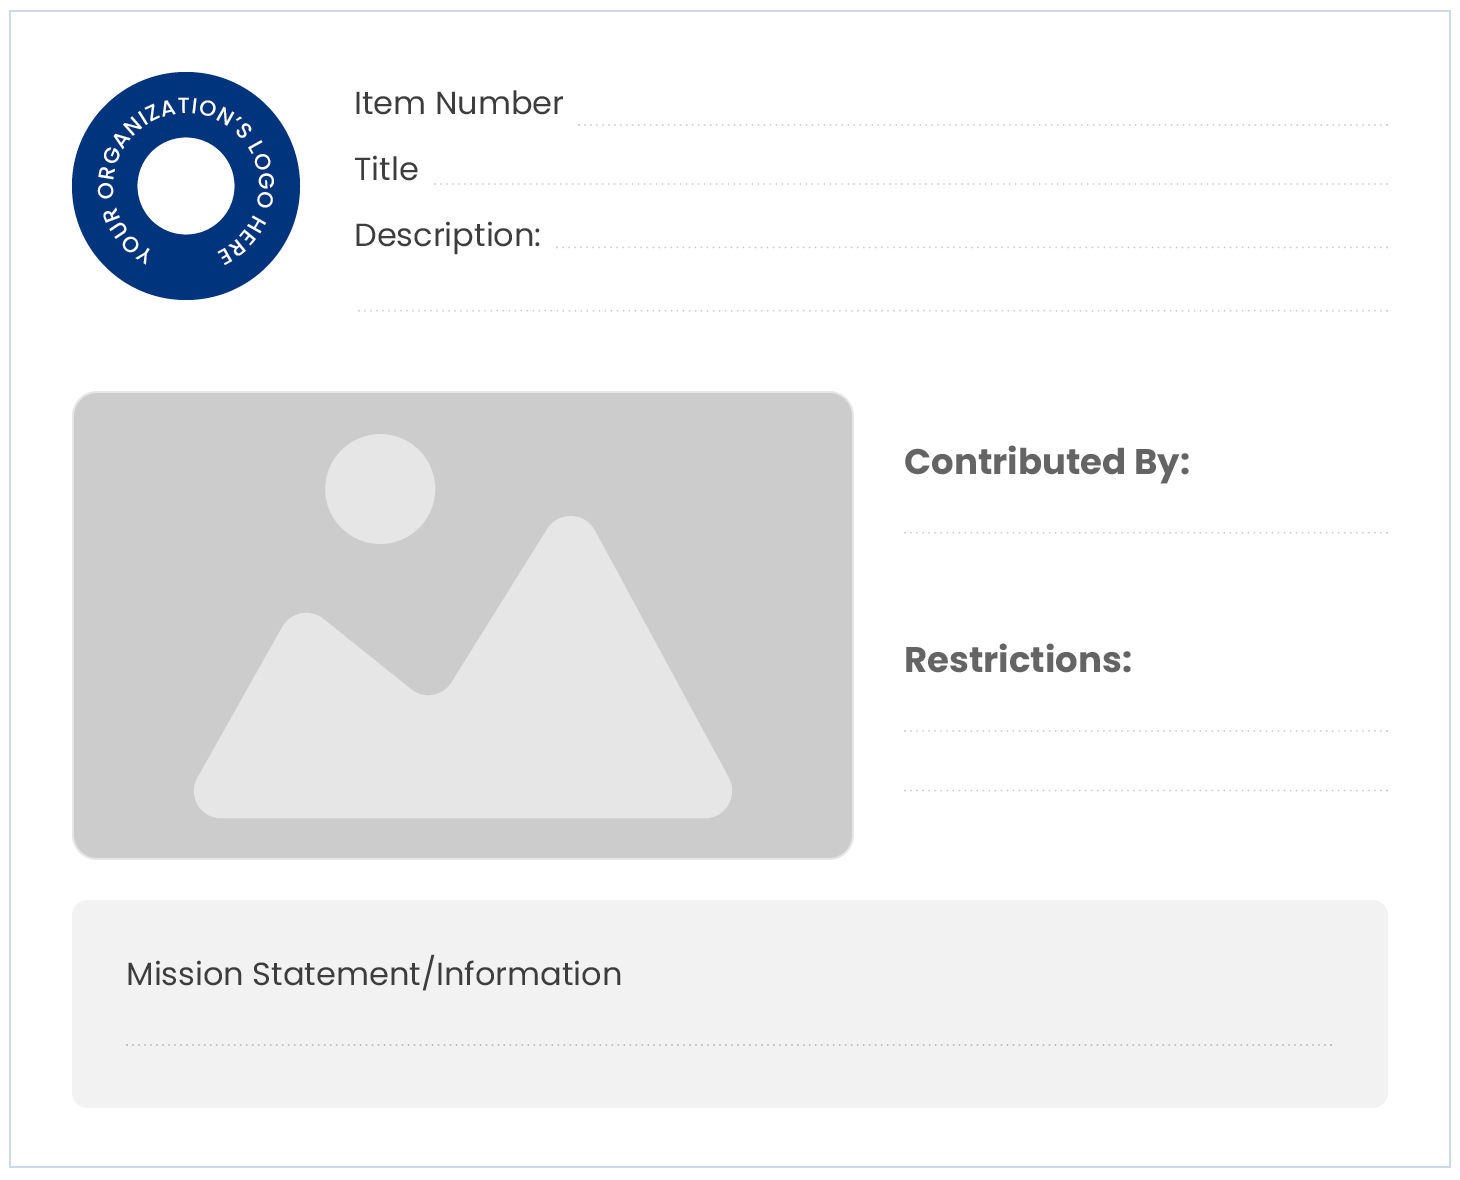
Task: Focus the Contributed By entry line
Action: tap(1145, 531)
